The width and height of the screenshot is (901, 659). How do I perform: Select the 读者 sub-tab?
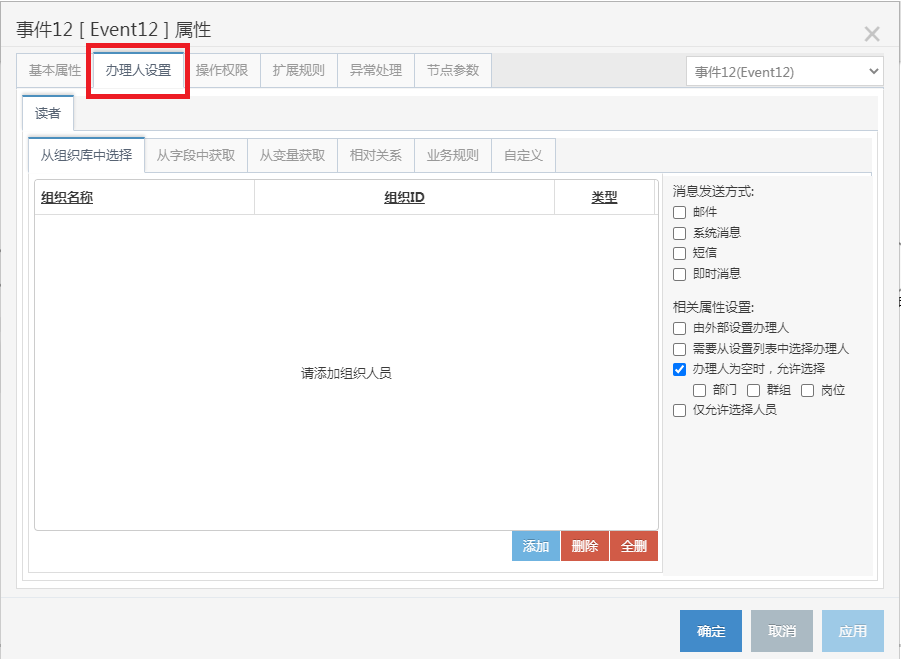(48, 113)
